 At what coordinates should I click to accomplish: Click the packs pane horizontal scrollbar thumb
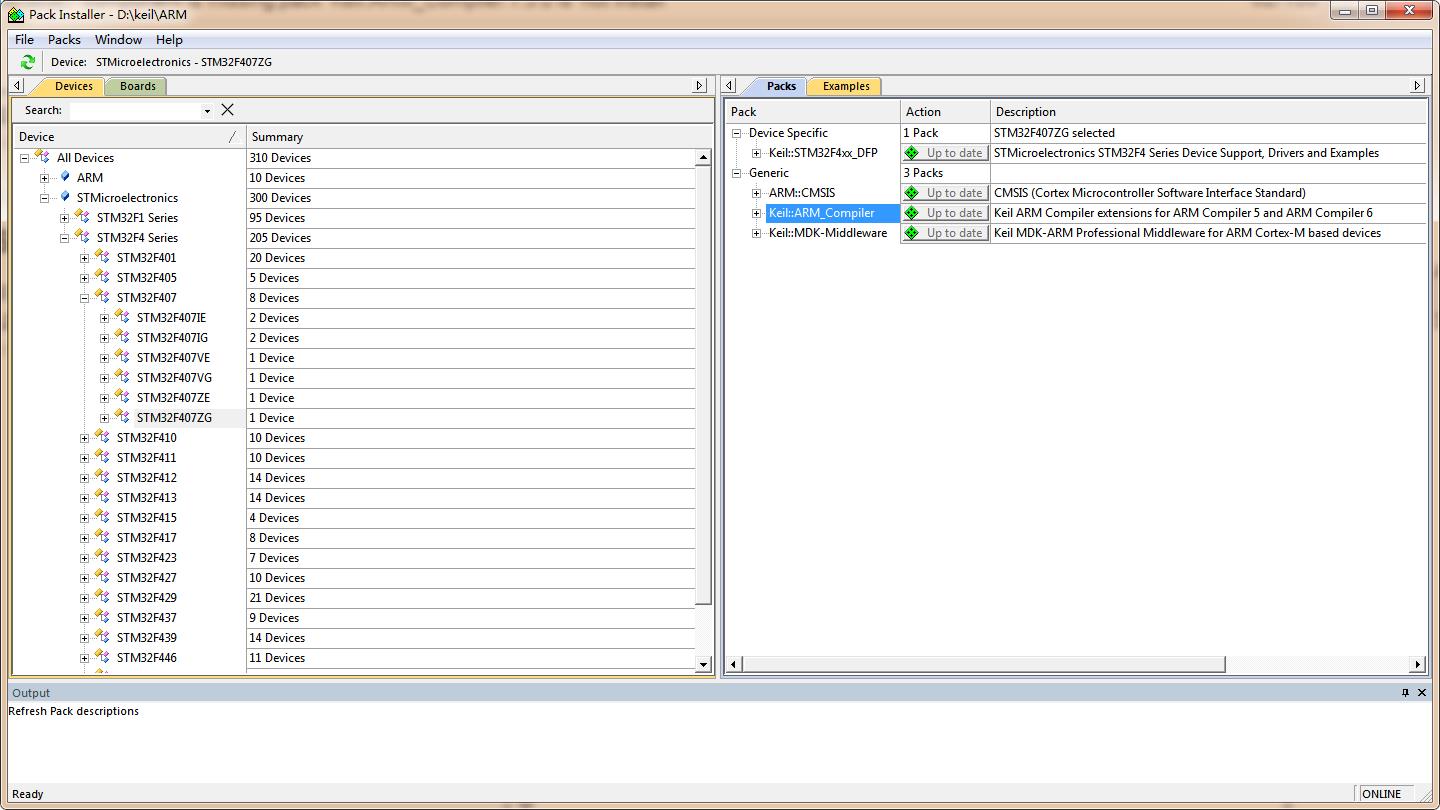point(983,664)
